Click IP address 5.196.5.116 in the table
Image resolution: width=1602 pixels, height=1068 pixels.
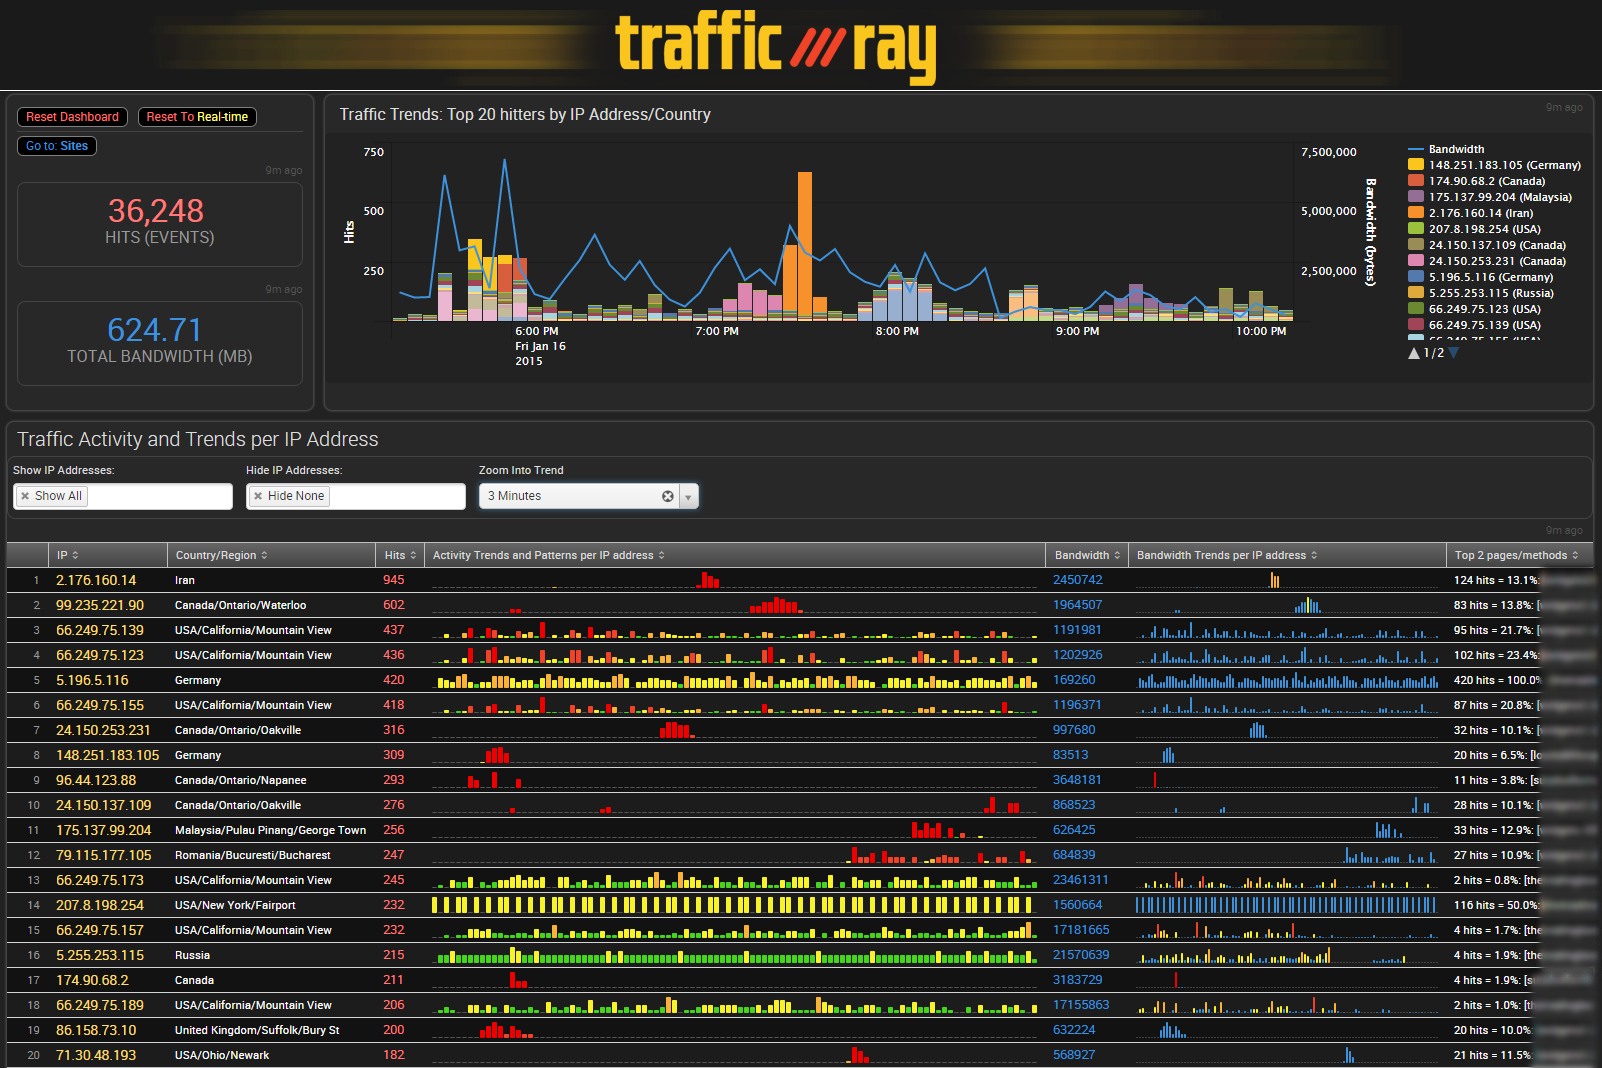(x=92, y=680)
